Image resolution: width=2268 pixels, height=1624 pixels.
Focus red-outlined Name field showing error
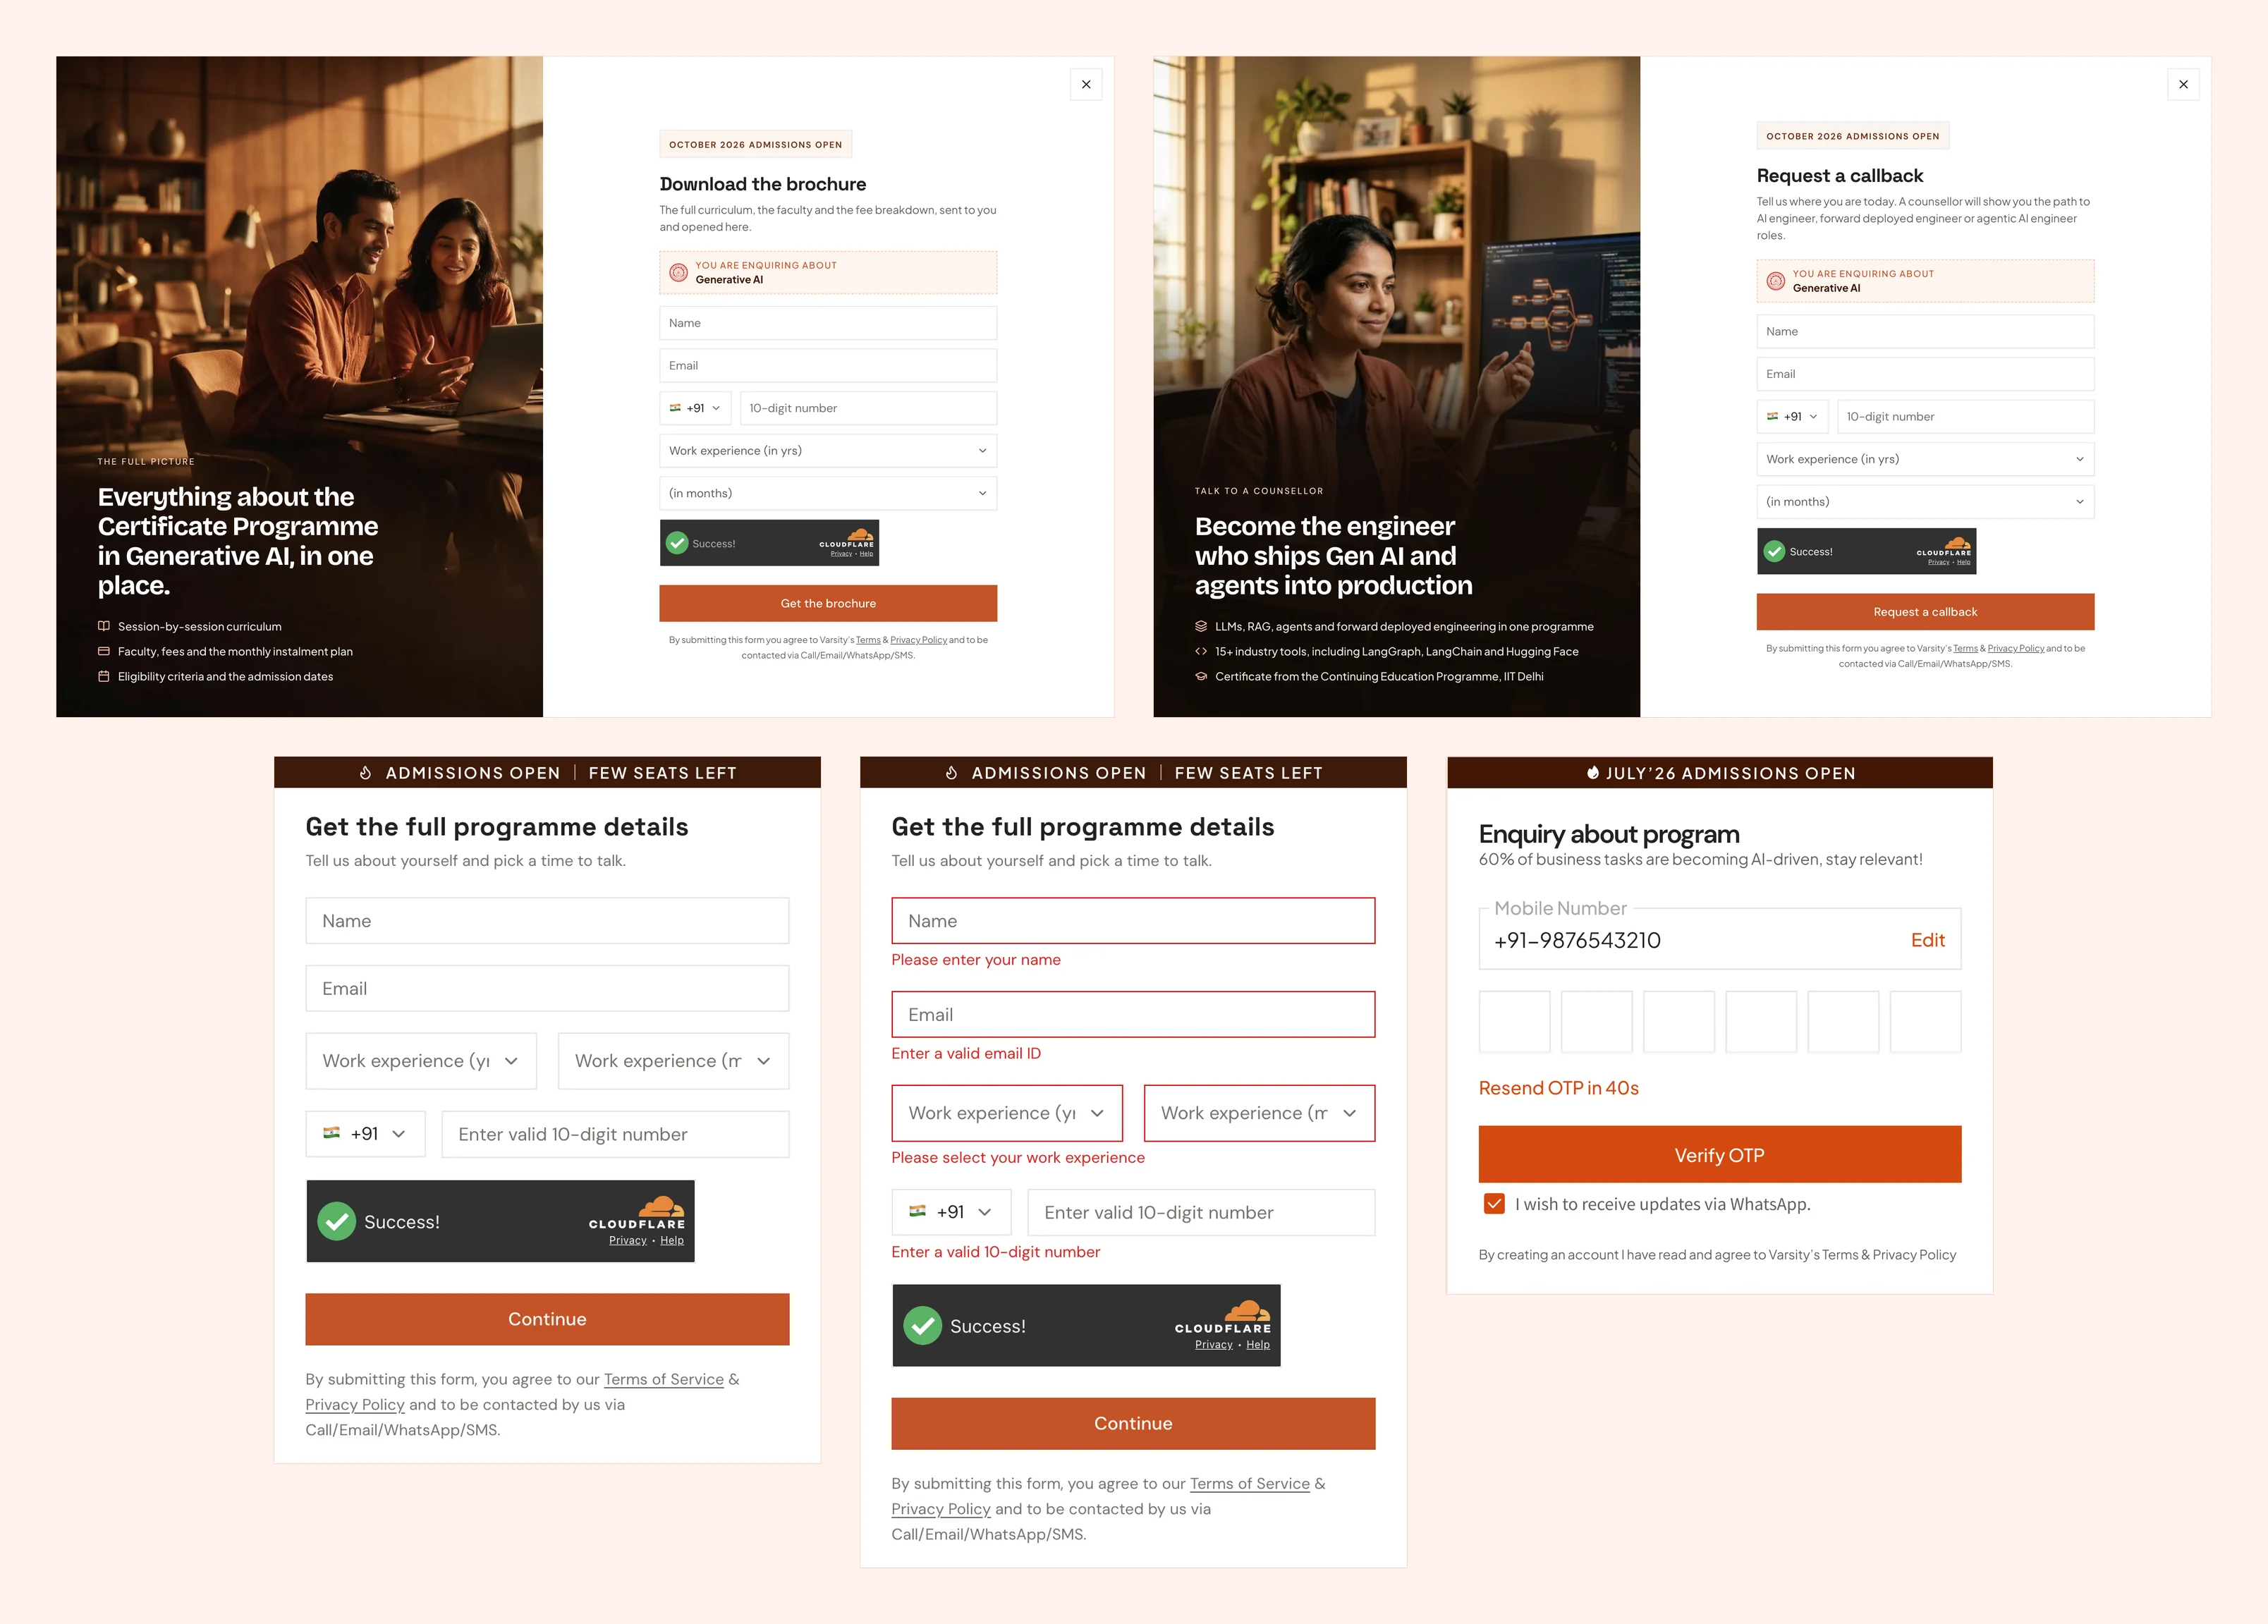[1133, 921]
